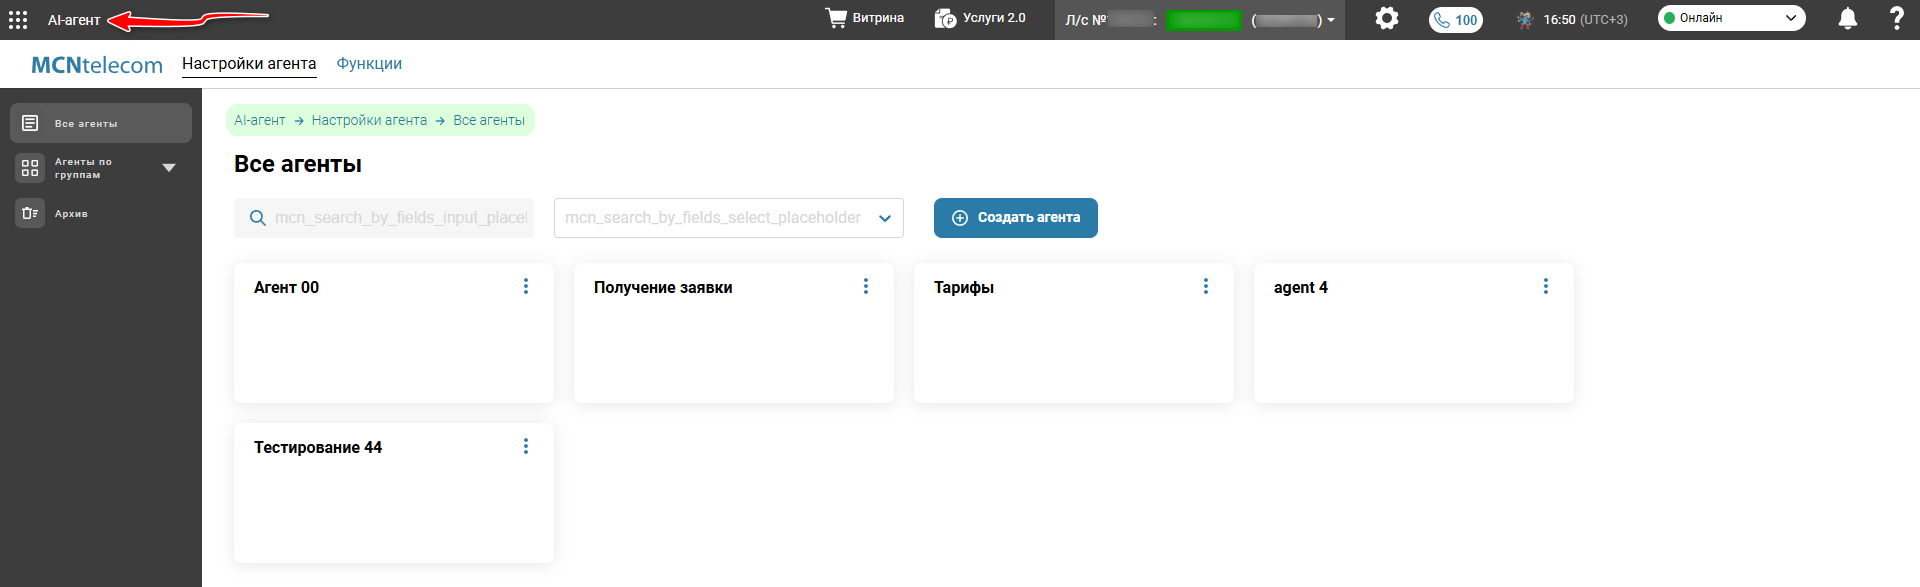The height and width of the screenshot is (587, 1920).
Task: Click the search magnifier icon
Action: (x=258, y=218)
